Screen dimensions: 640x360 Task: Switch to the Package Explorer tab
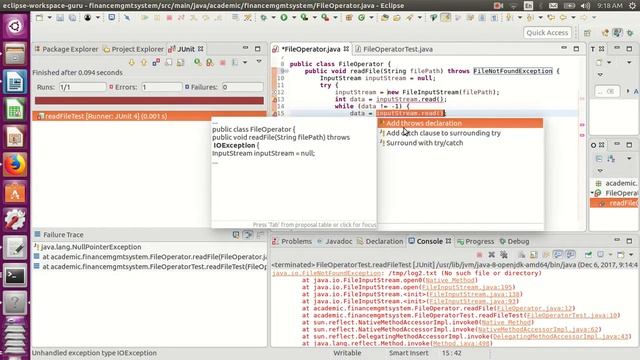[x=66, y=49]
